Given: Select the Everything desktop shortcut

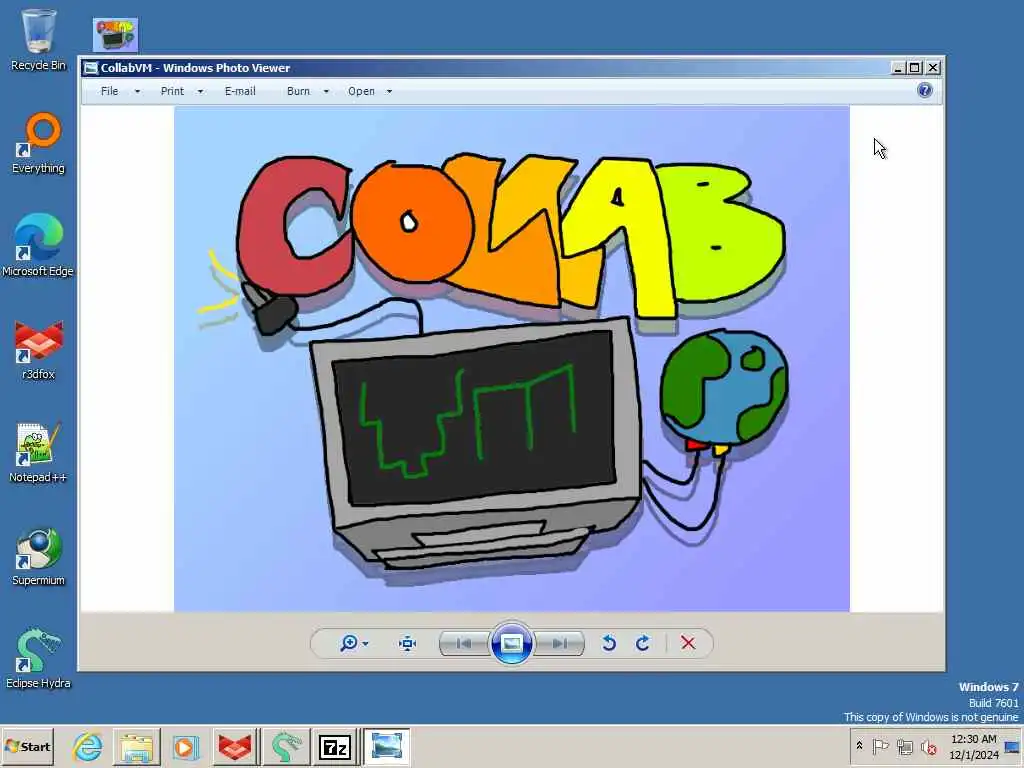Looking at the screenshot, I should 39,144.
